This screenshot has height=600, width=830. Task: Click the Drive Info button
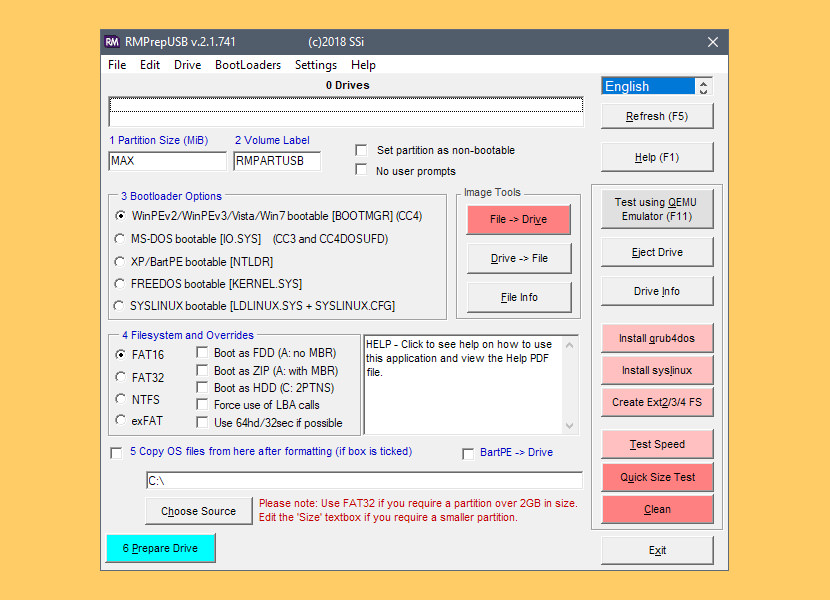click(657, 292)
